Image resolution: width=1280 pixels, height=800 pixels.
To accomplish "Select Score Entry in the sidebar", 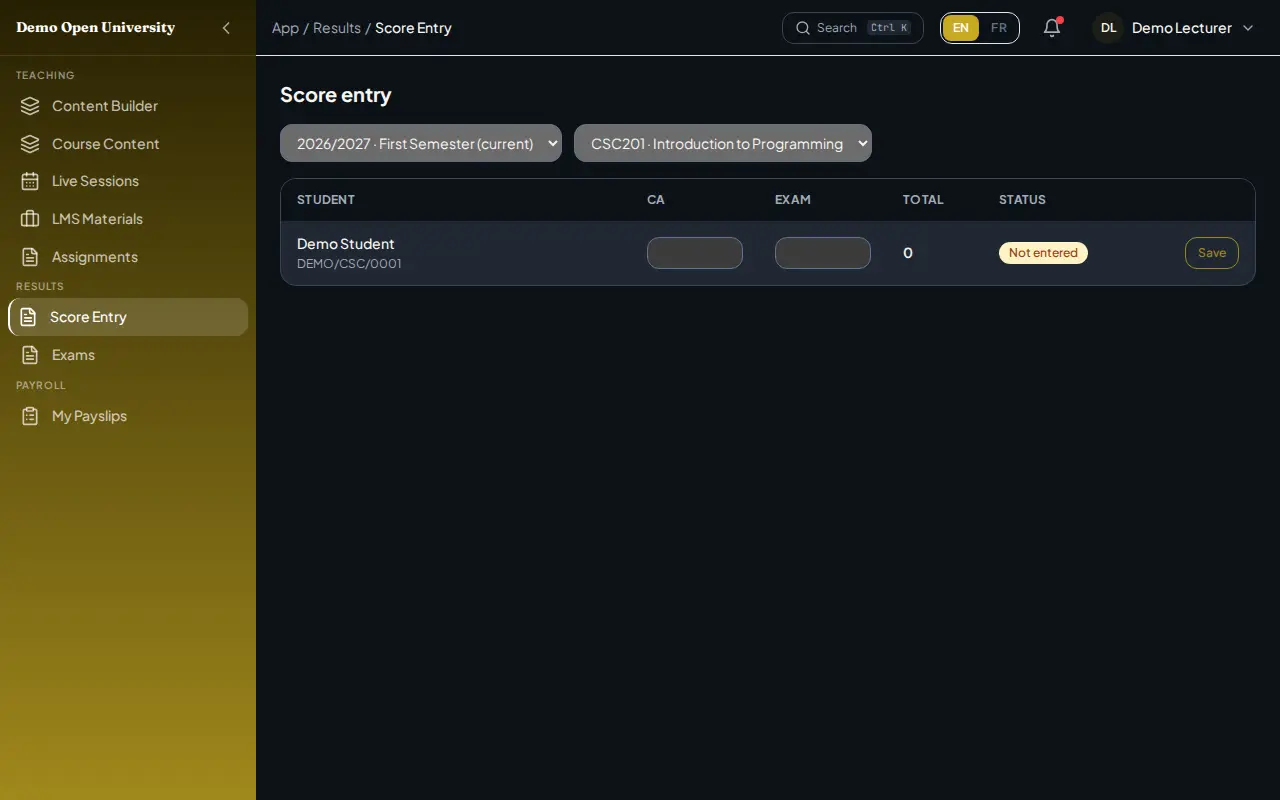I will tap(128, 317).
